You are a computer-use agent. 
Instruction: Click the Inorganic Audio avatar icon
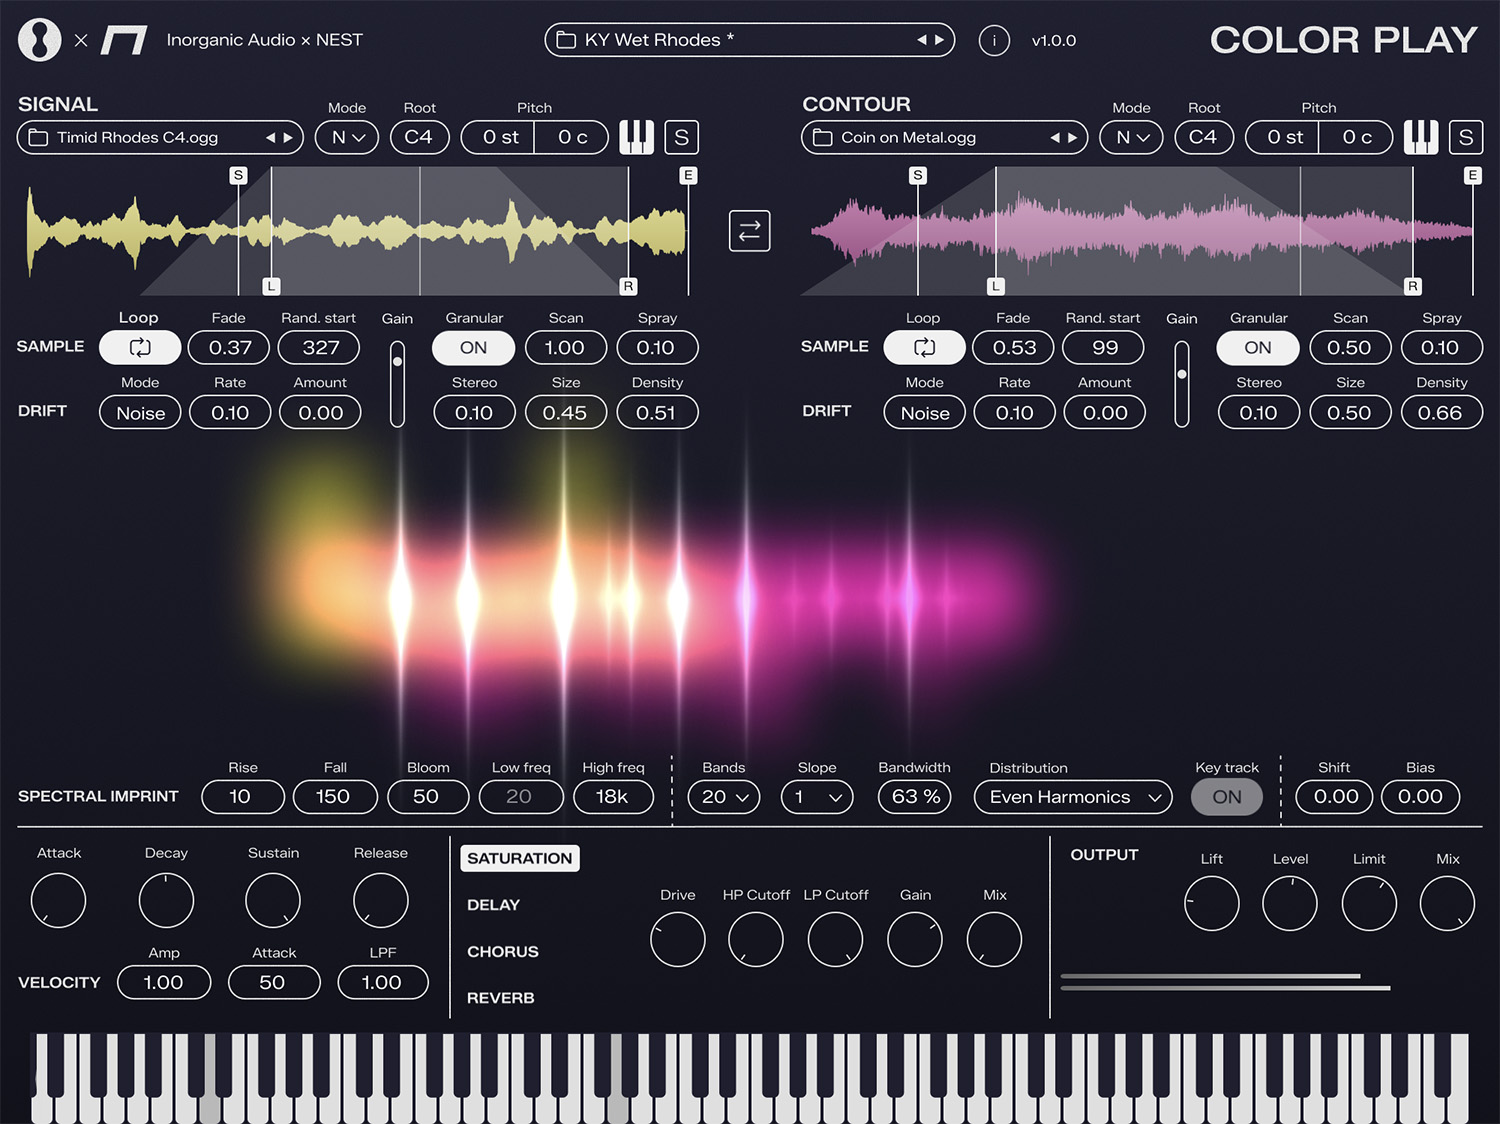tap(38, 39)
